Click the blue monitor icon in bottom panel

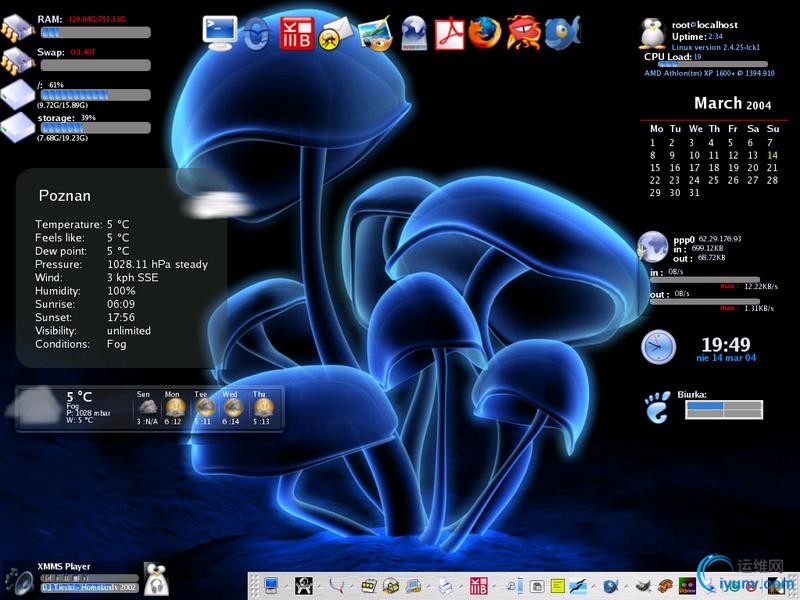[x=269, y=585]
